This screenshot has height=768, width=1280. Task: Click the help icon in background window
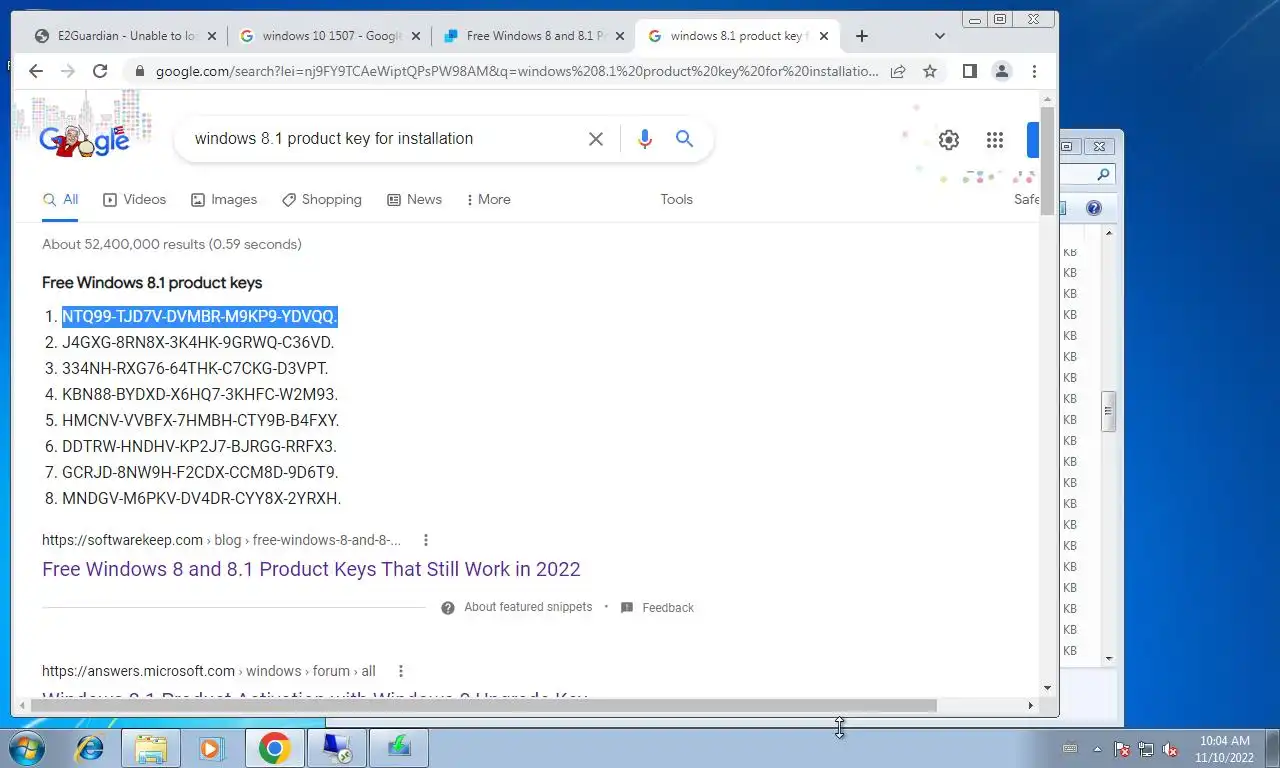point(1093,208)
